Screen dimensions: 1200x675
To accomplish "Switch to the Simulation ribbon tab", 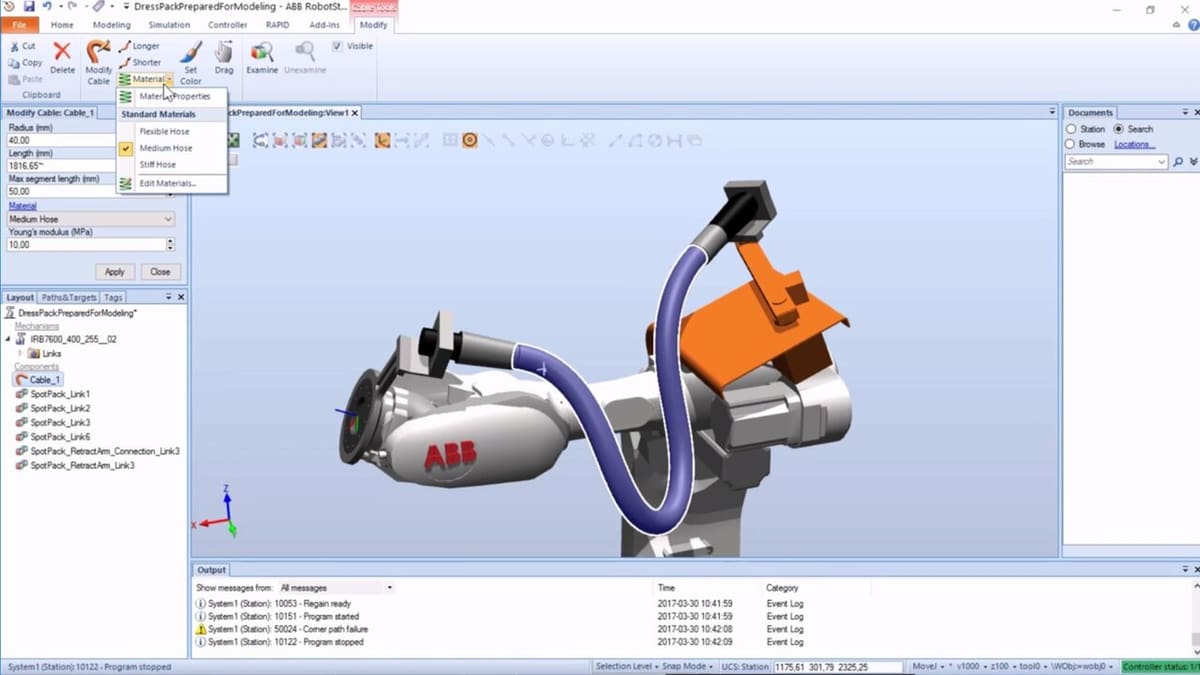I will pyautogui.click(x=169, y=24).
